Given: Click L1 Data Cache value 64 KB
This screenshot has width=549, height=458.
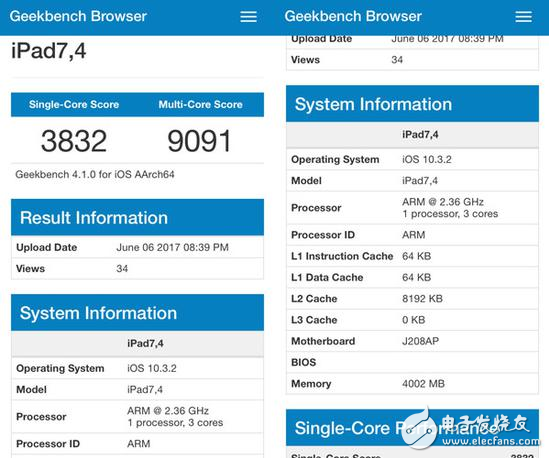Looking at the screenshot, I should coord(416,277).
